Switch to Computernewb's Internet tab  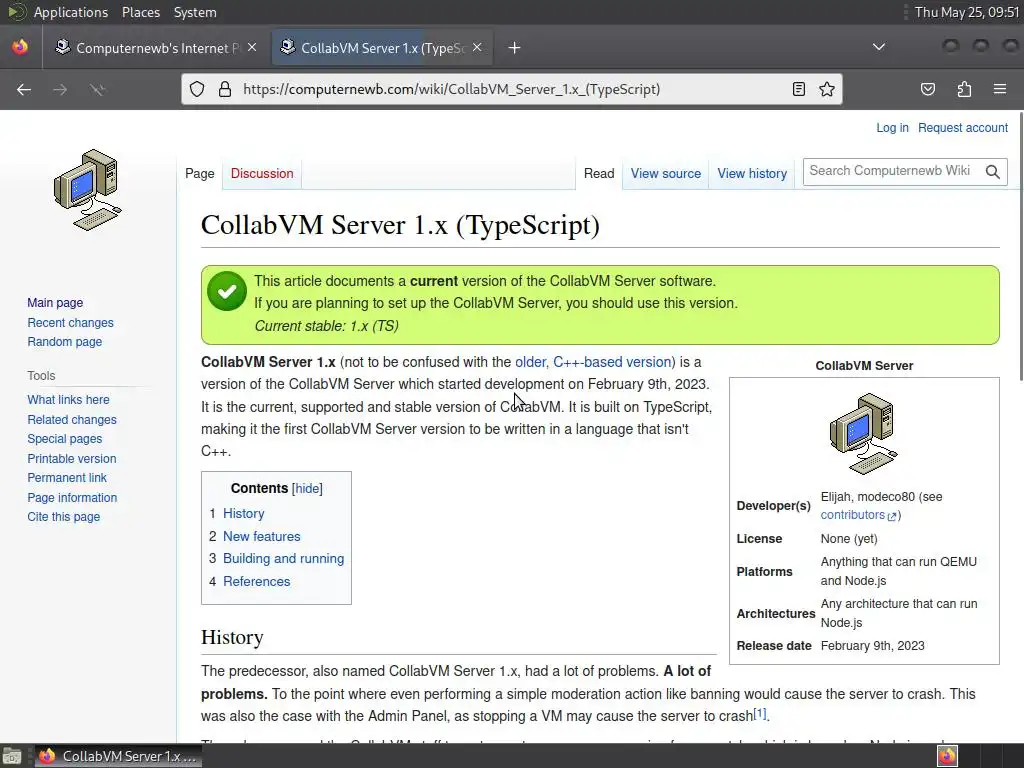(x=157, y=48)
